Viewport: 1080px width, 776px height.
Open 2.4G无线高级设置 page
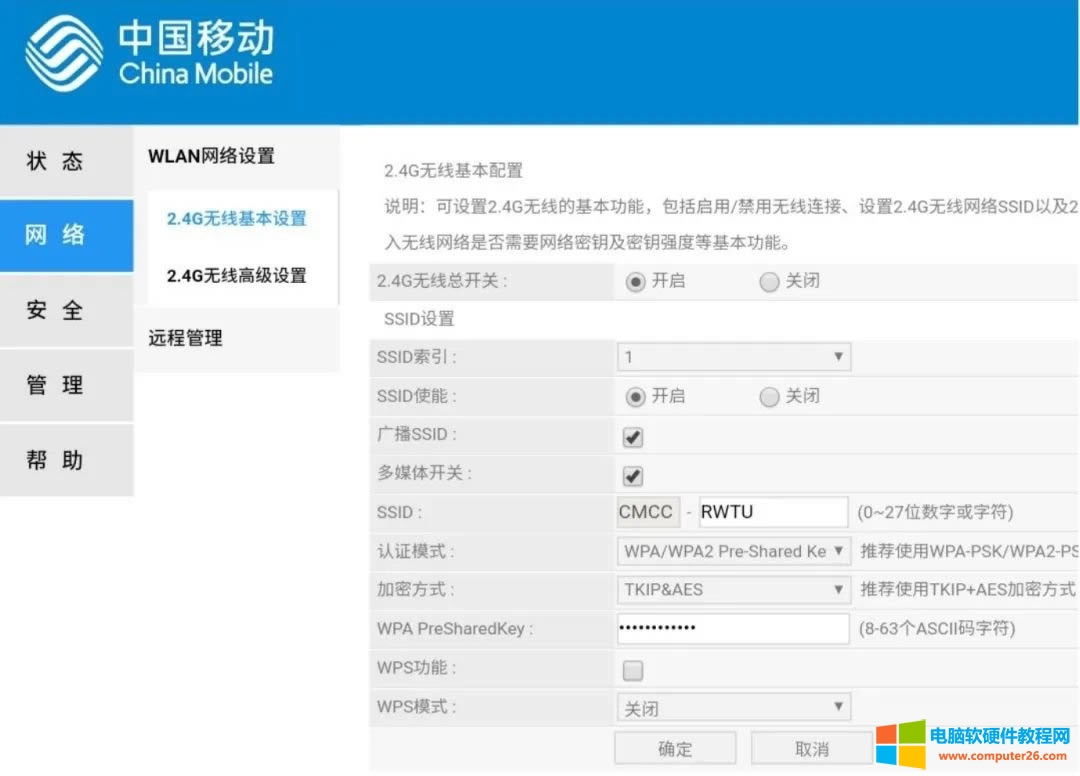point(236,275)
